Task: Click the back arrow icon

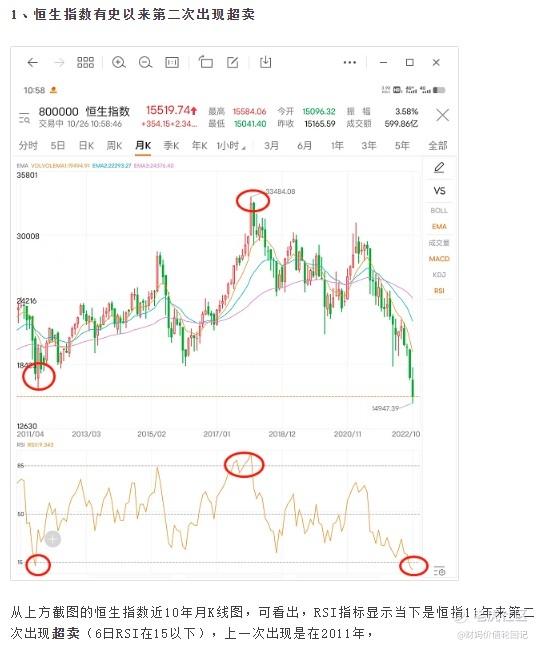Action: click(x=33, y=63)
